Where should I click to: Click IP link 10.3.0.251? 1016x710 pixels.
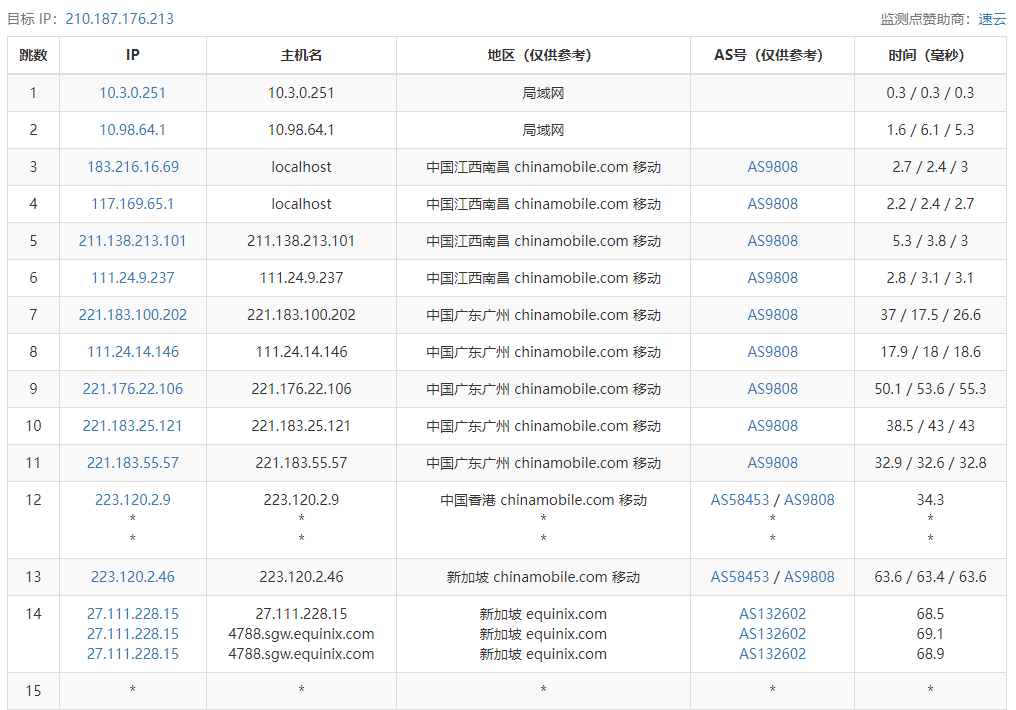tap(133, 93)
